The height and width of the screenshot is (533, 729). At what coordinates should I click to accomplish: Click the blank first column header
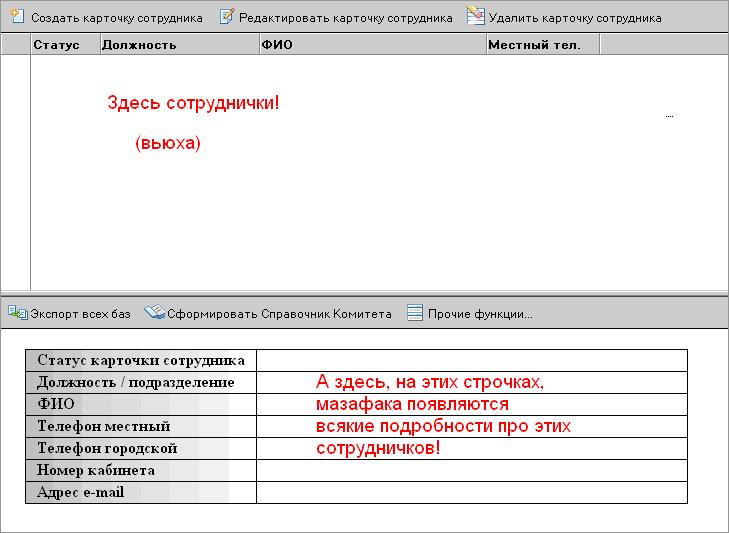(x=15, y=44)
